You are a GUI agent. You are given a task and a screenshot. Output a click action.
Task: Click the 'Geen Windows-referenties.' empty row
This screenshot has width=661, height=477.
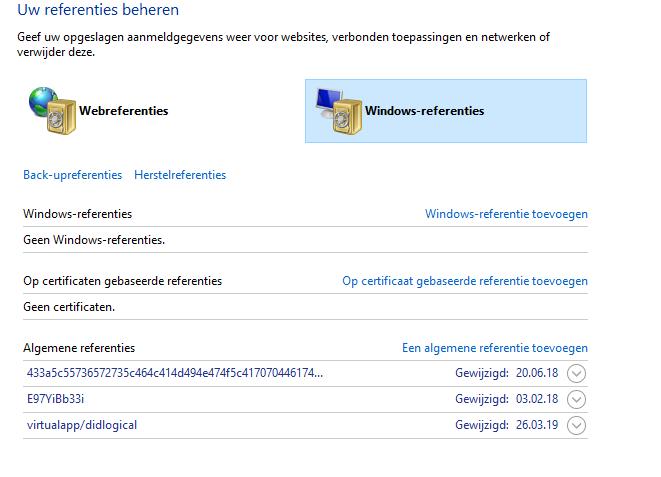94,240
